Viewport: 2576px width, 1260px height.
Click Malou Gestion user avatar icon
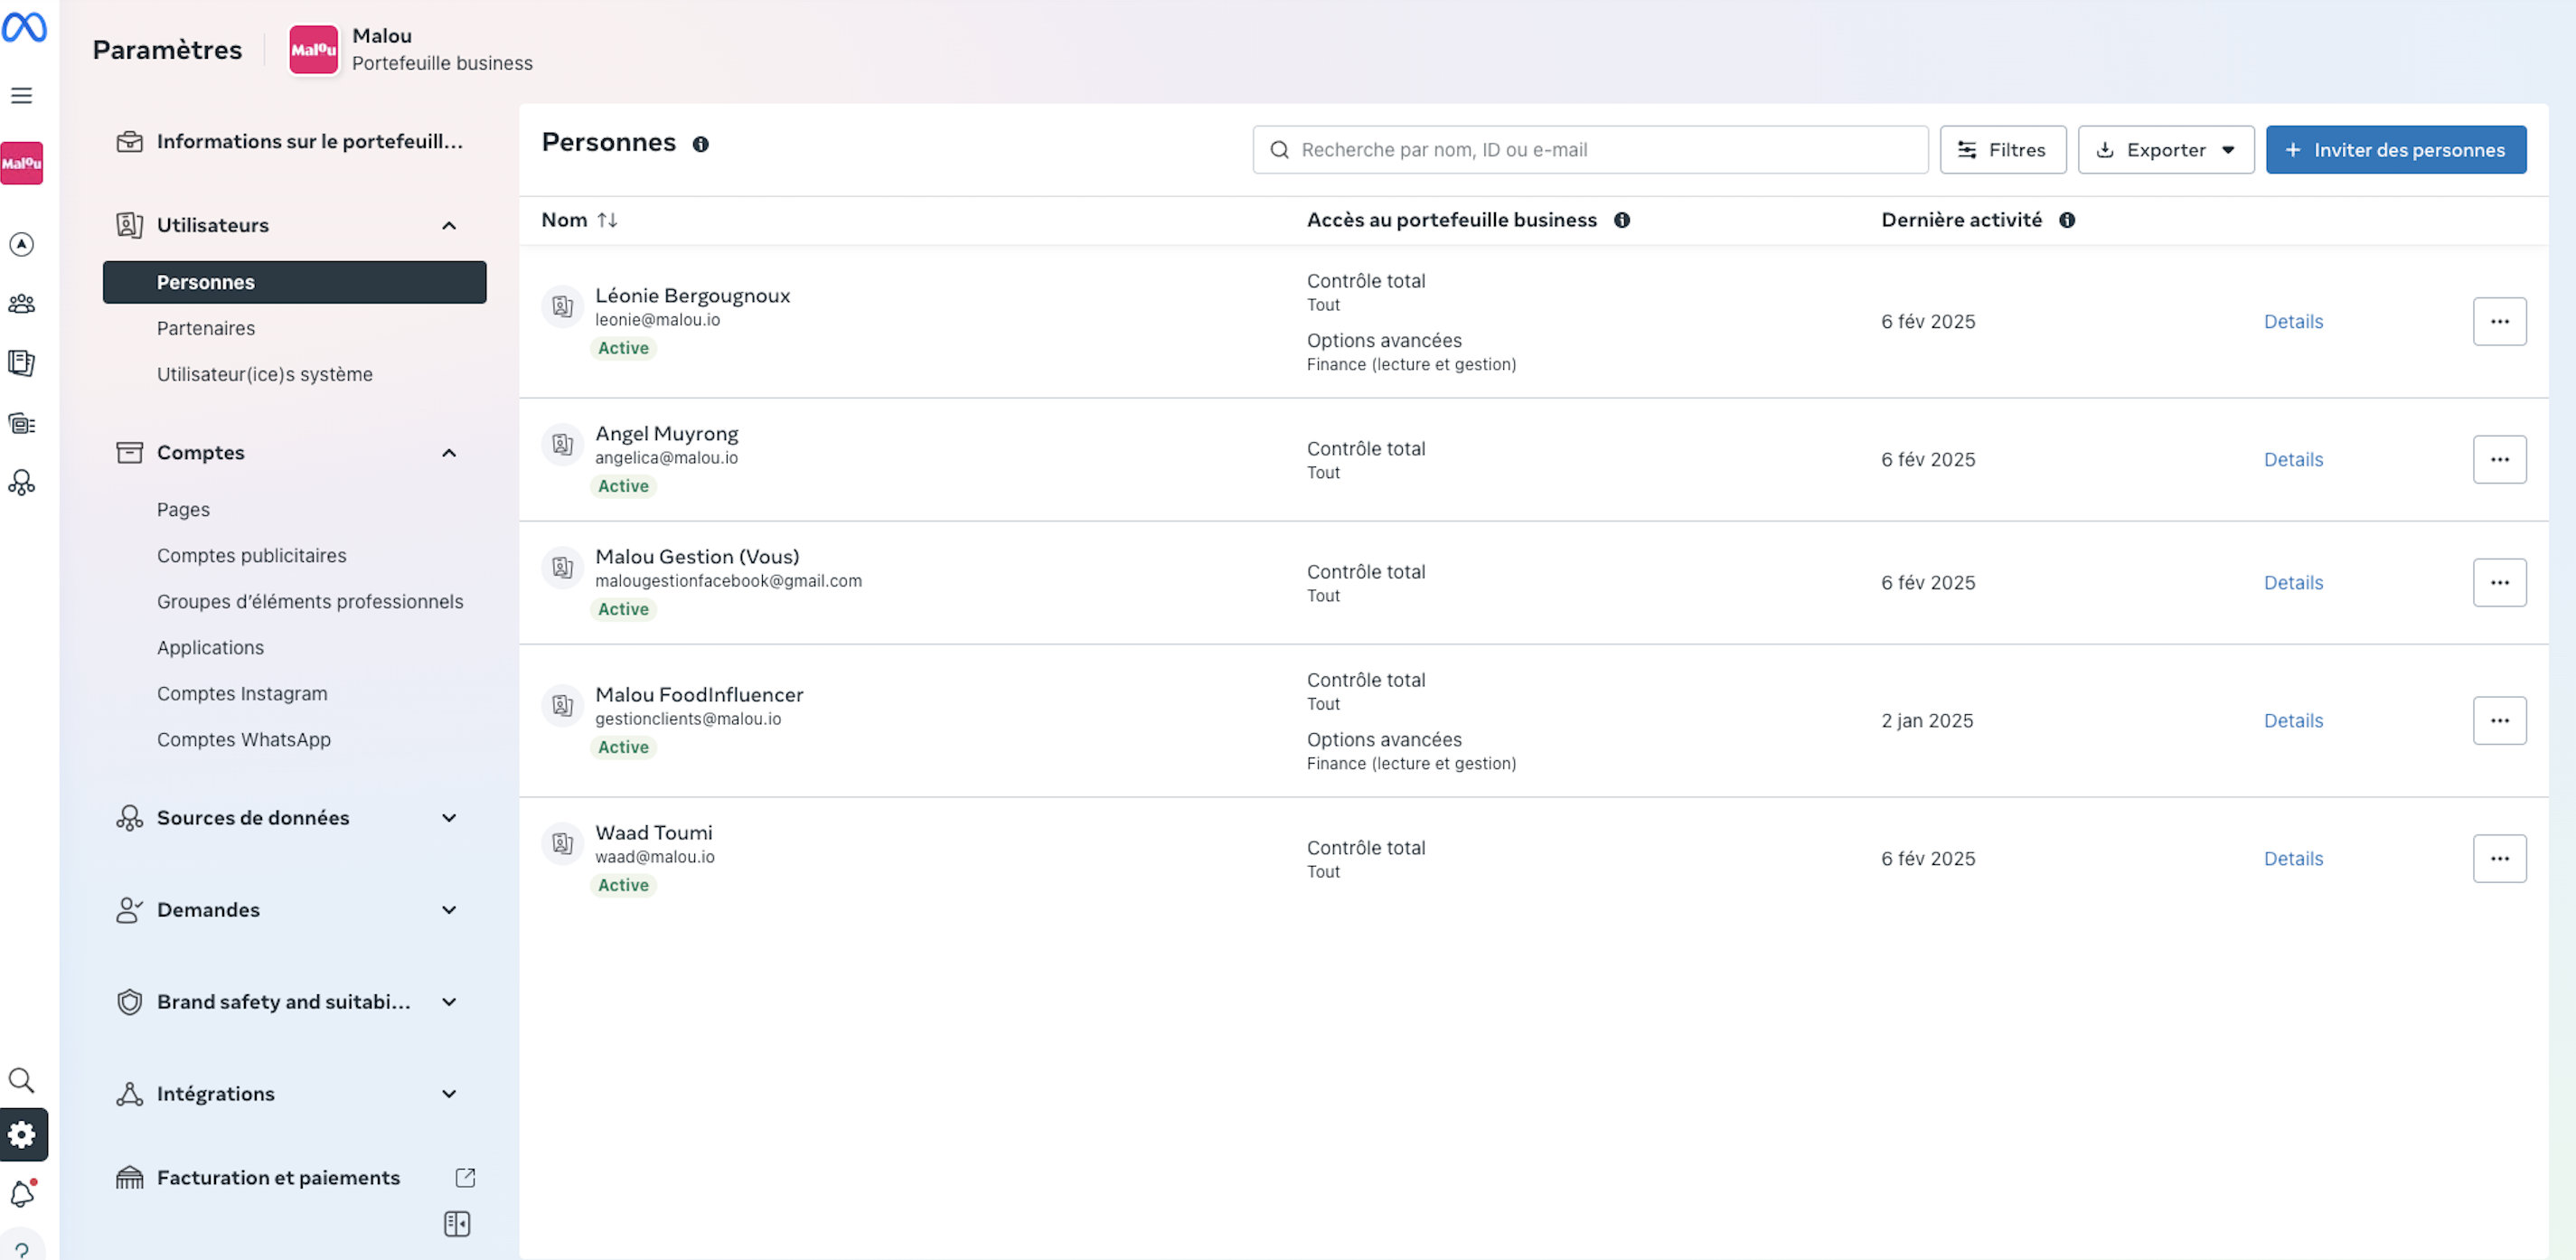pos(562,567)
